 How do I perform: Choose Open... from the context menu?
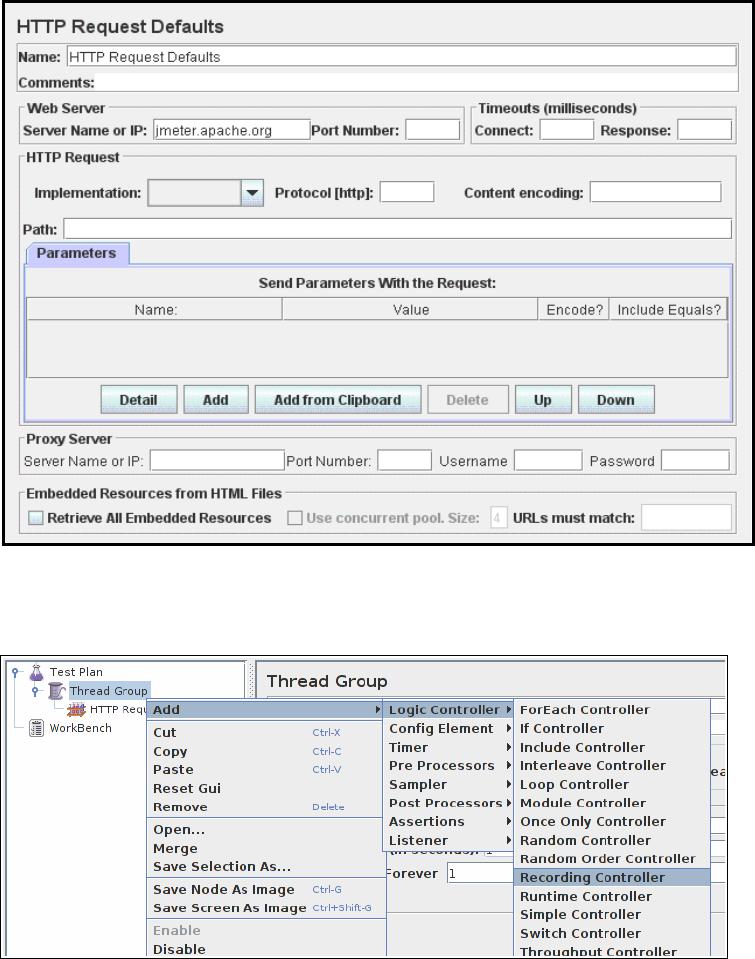[266, 830]
